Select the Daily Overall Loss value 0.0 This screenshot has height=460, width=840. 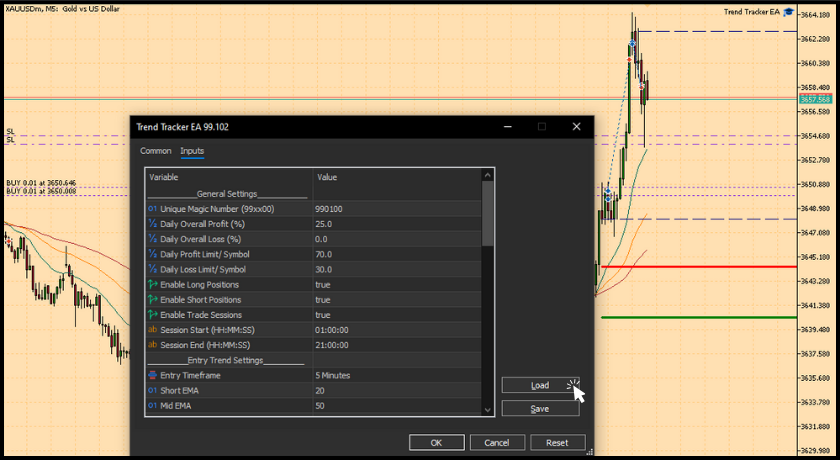click(x=321, y=239)
